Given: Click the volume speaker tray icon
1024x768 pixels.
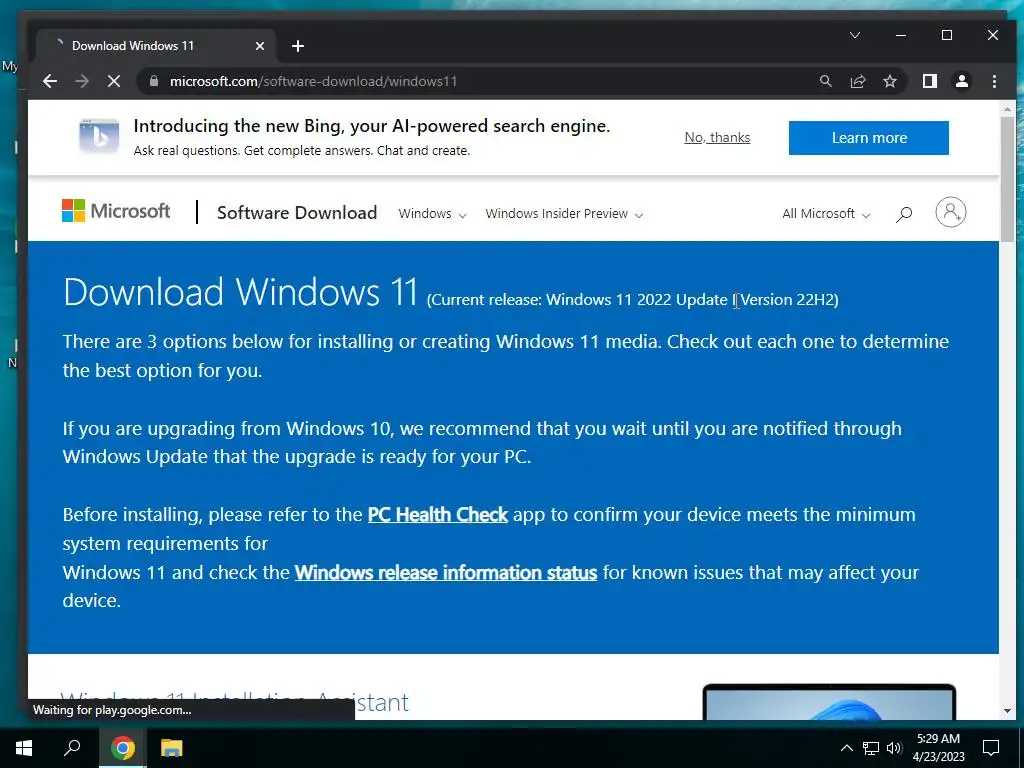Looking at the screenshot, I should (x=894, y=748).
